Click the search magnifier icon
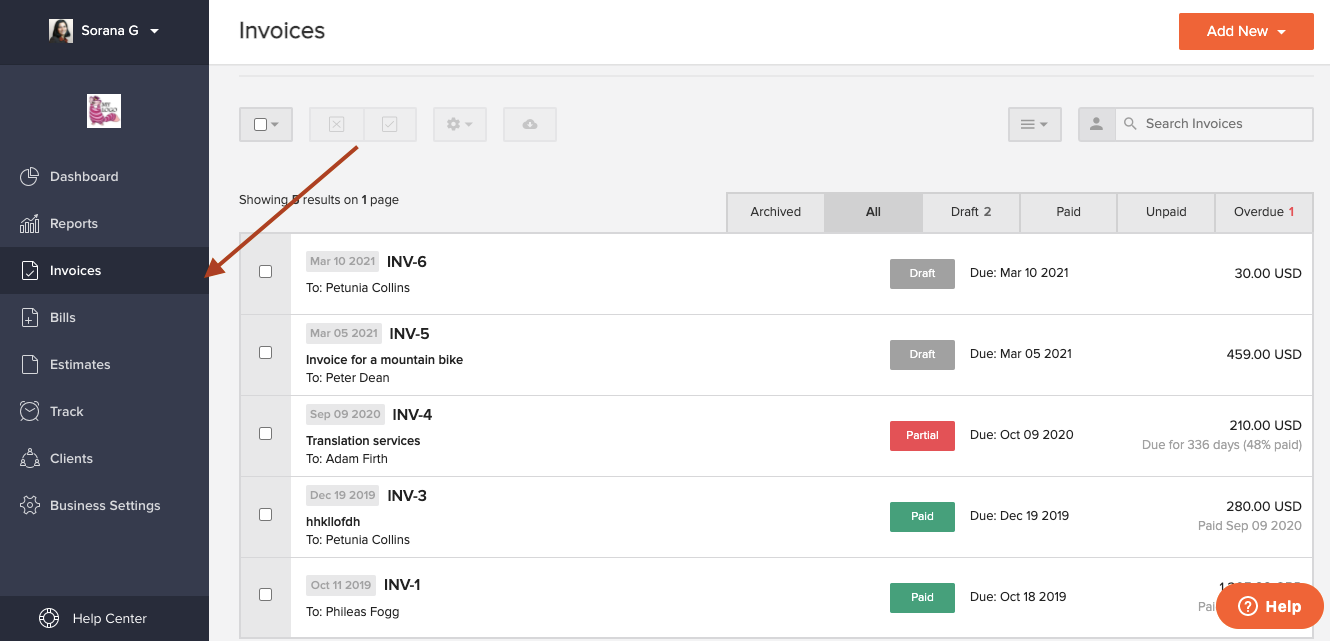Viewport: 1330px width, 641px height. tap(1130, 124)
